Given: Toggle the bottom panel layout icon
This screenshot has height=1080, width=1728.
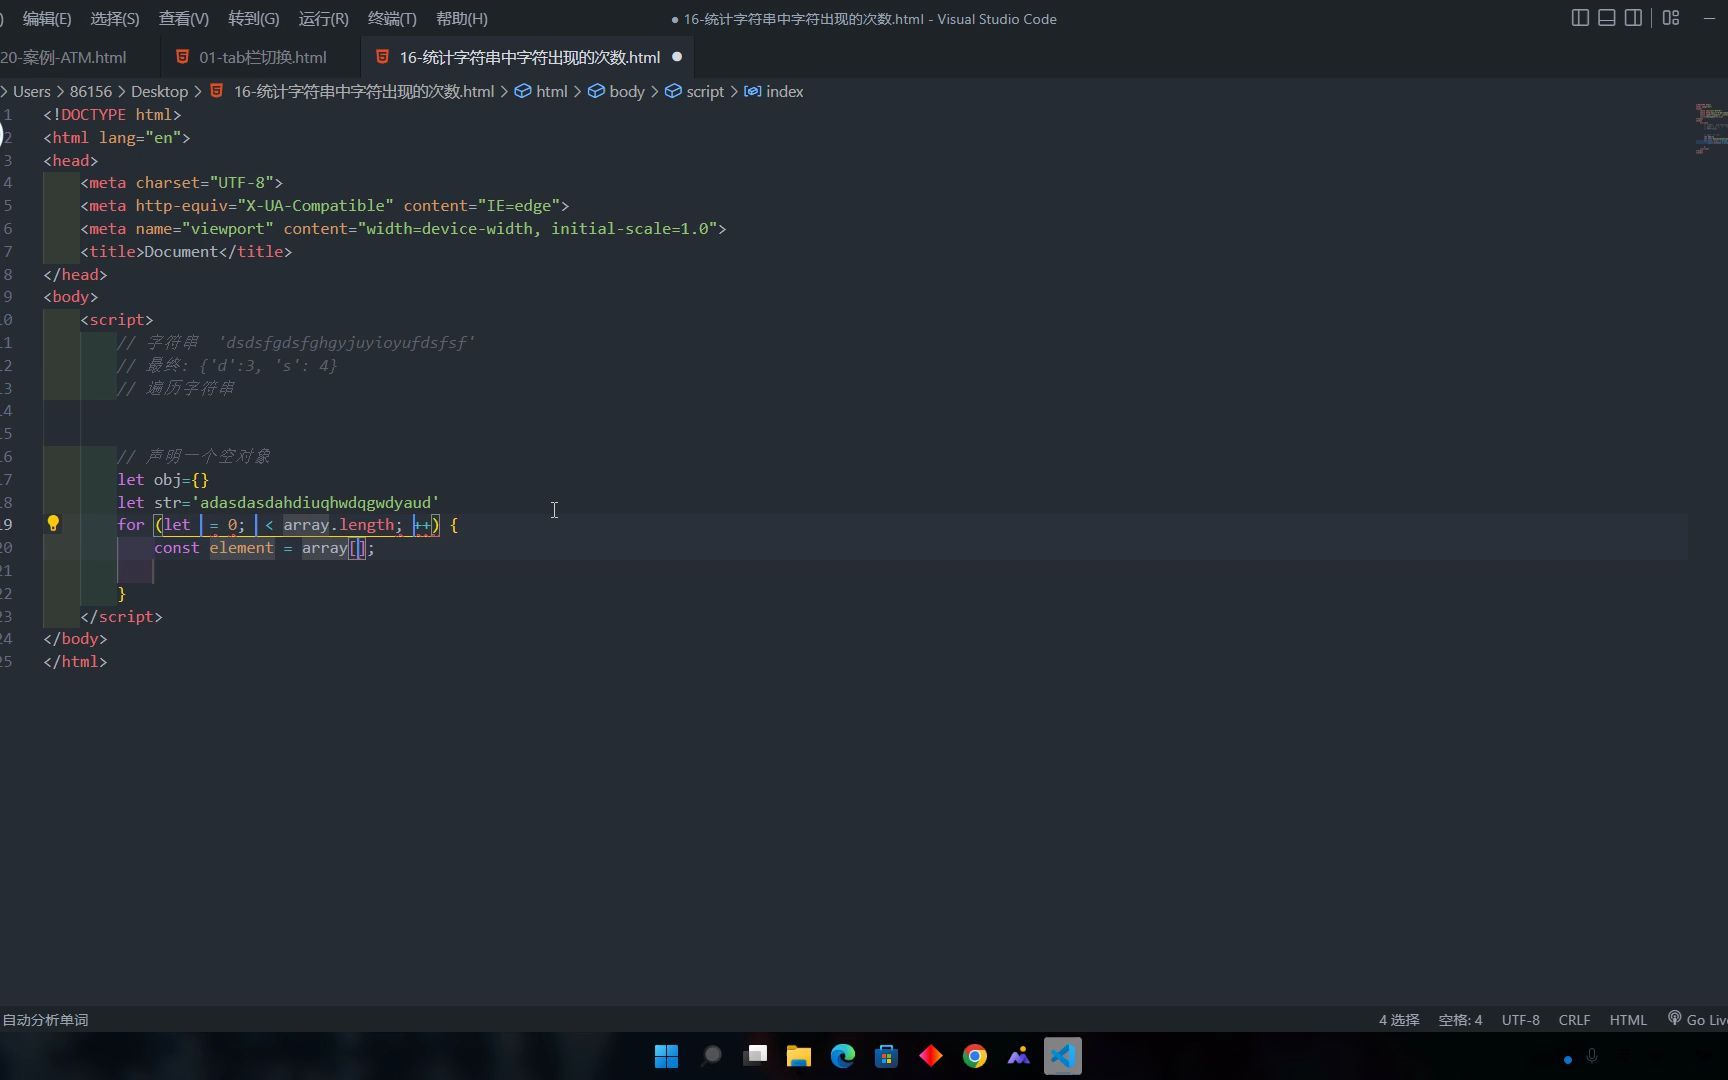Looking at the screenshot, I should point(1607,18).
